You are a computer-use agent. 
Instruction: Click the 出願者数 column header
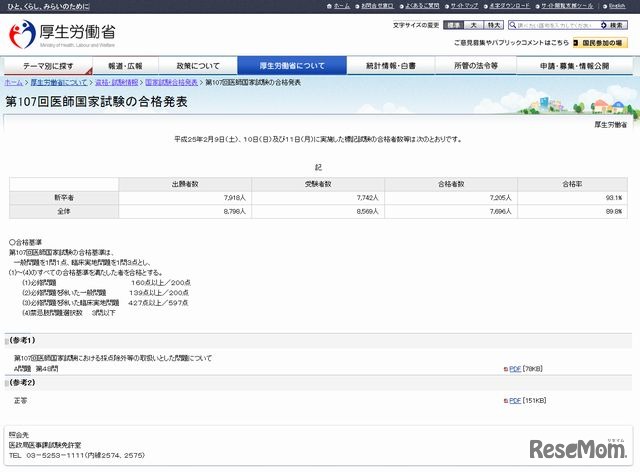[185, 184]
